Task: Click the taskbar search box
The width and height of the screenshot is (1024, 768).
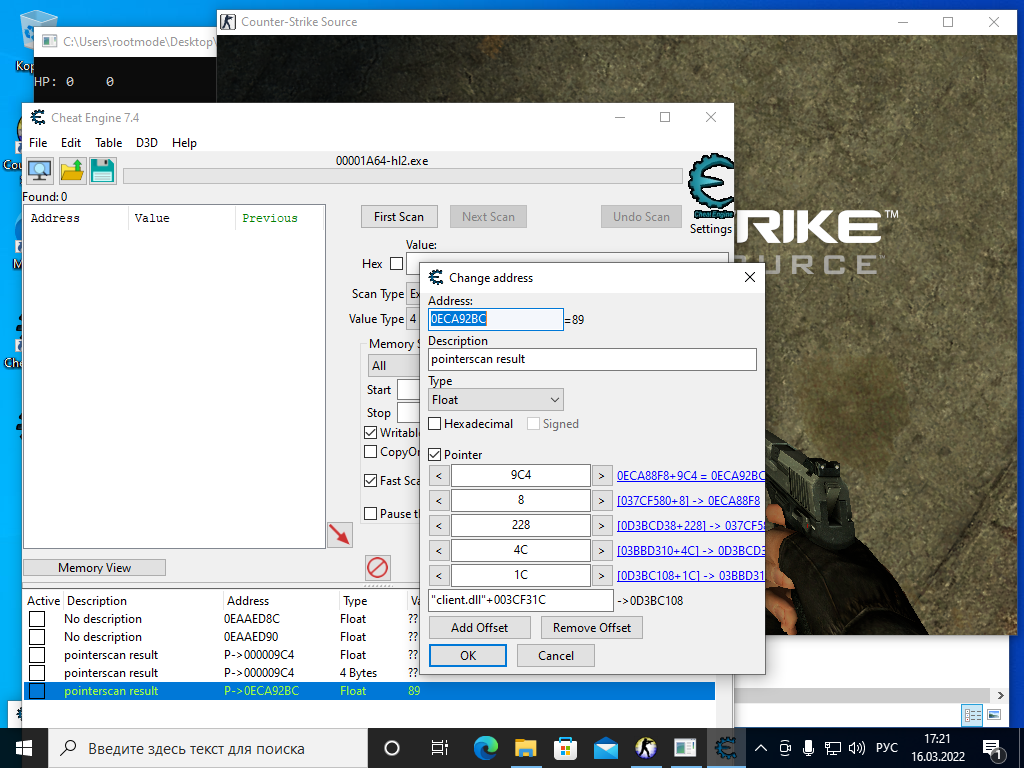Action: [x=209, y=748]
